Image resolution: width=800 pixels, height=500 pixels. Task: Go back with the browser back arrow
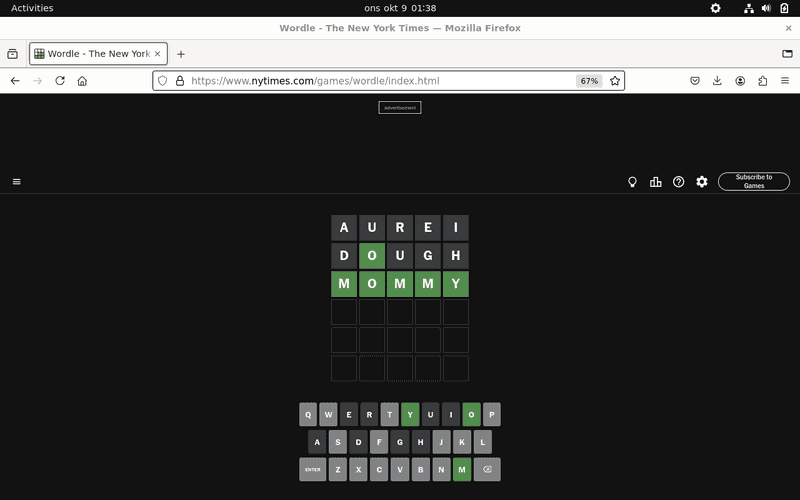[15, 81]
